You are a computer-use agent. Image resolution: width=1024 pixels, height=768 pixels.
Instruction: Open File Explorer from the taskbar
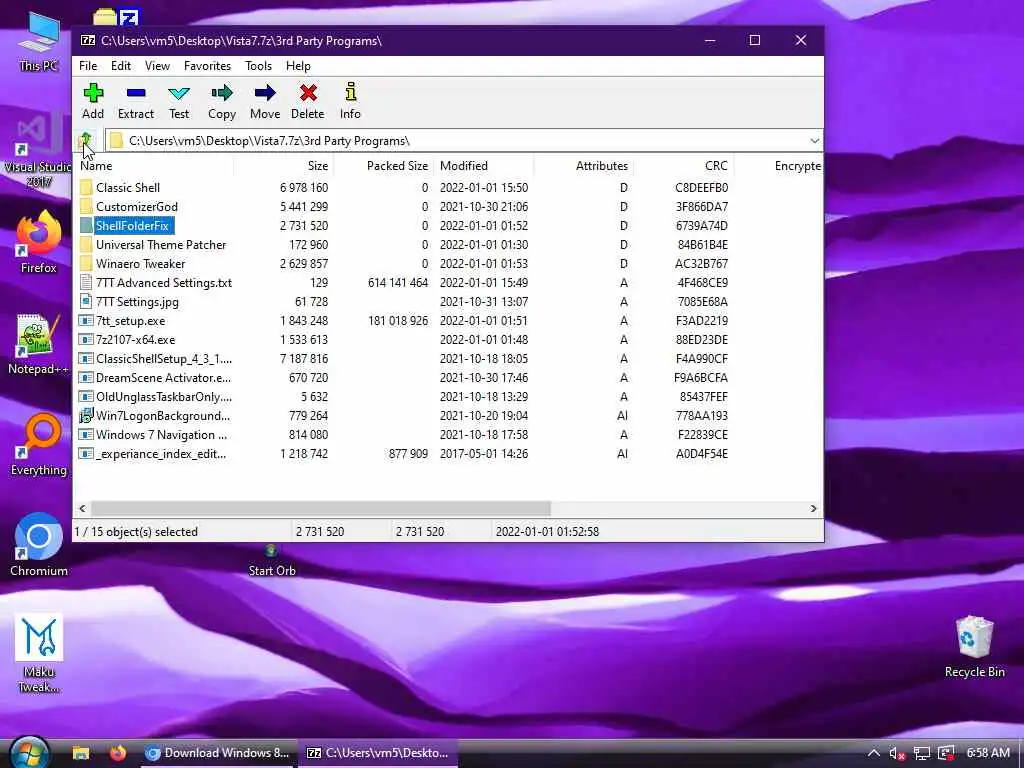tap(81, 753)
